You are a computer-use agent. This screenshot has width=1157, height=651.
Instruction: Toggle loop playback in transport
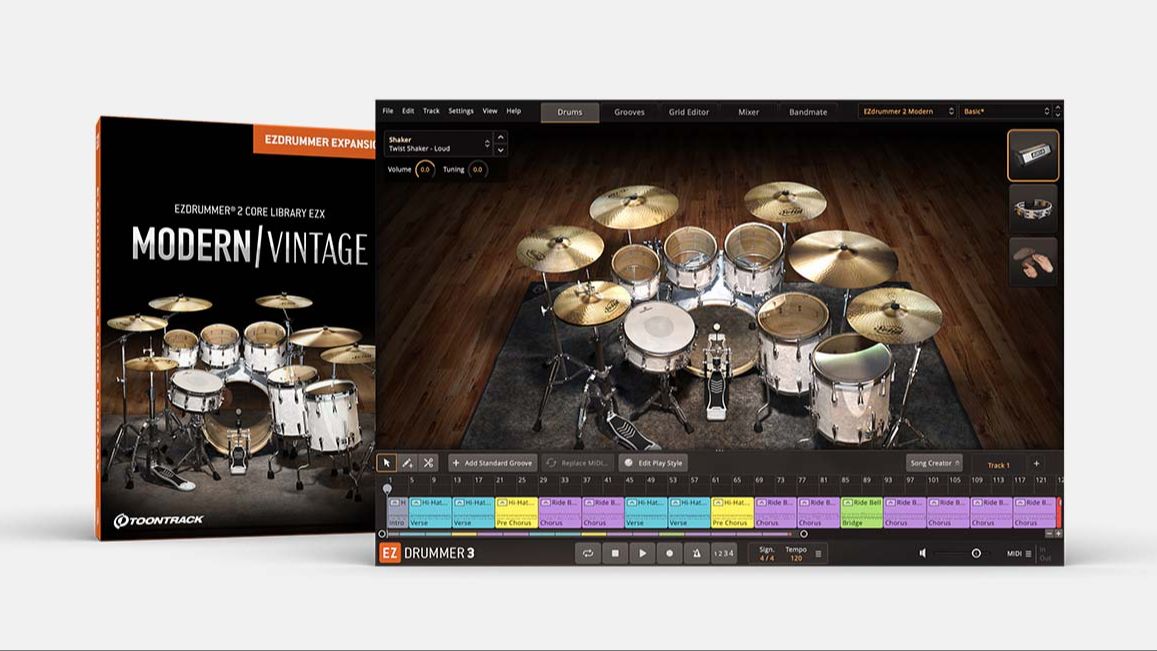pos(588,553)
